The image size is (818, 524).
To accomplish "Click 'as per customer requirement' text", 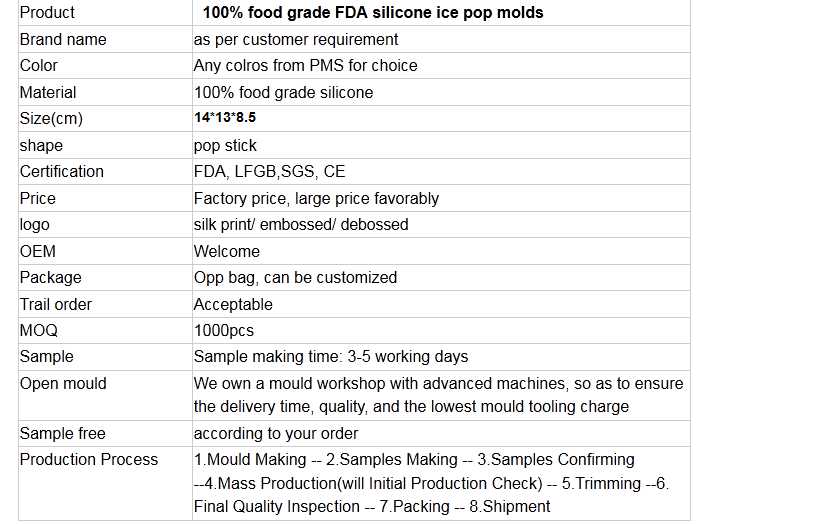I will tap(296, 39).
